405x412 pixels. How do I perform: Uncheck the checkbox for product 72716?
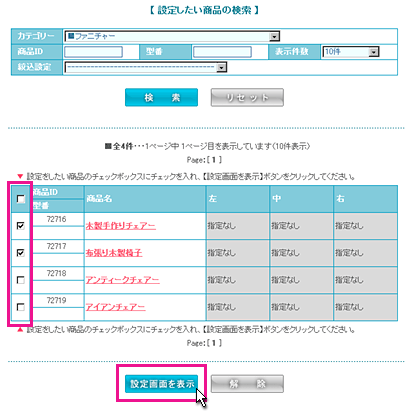[21, 226]
